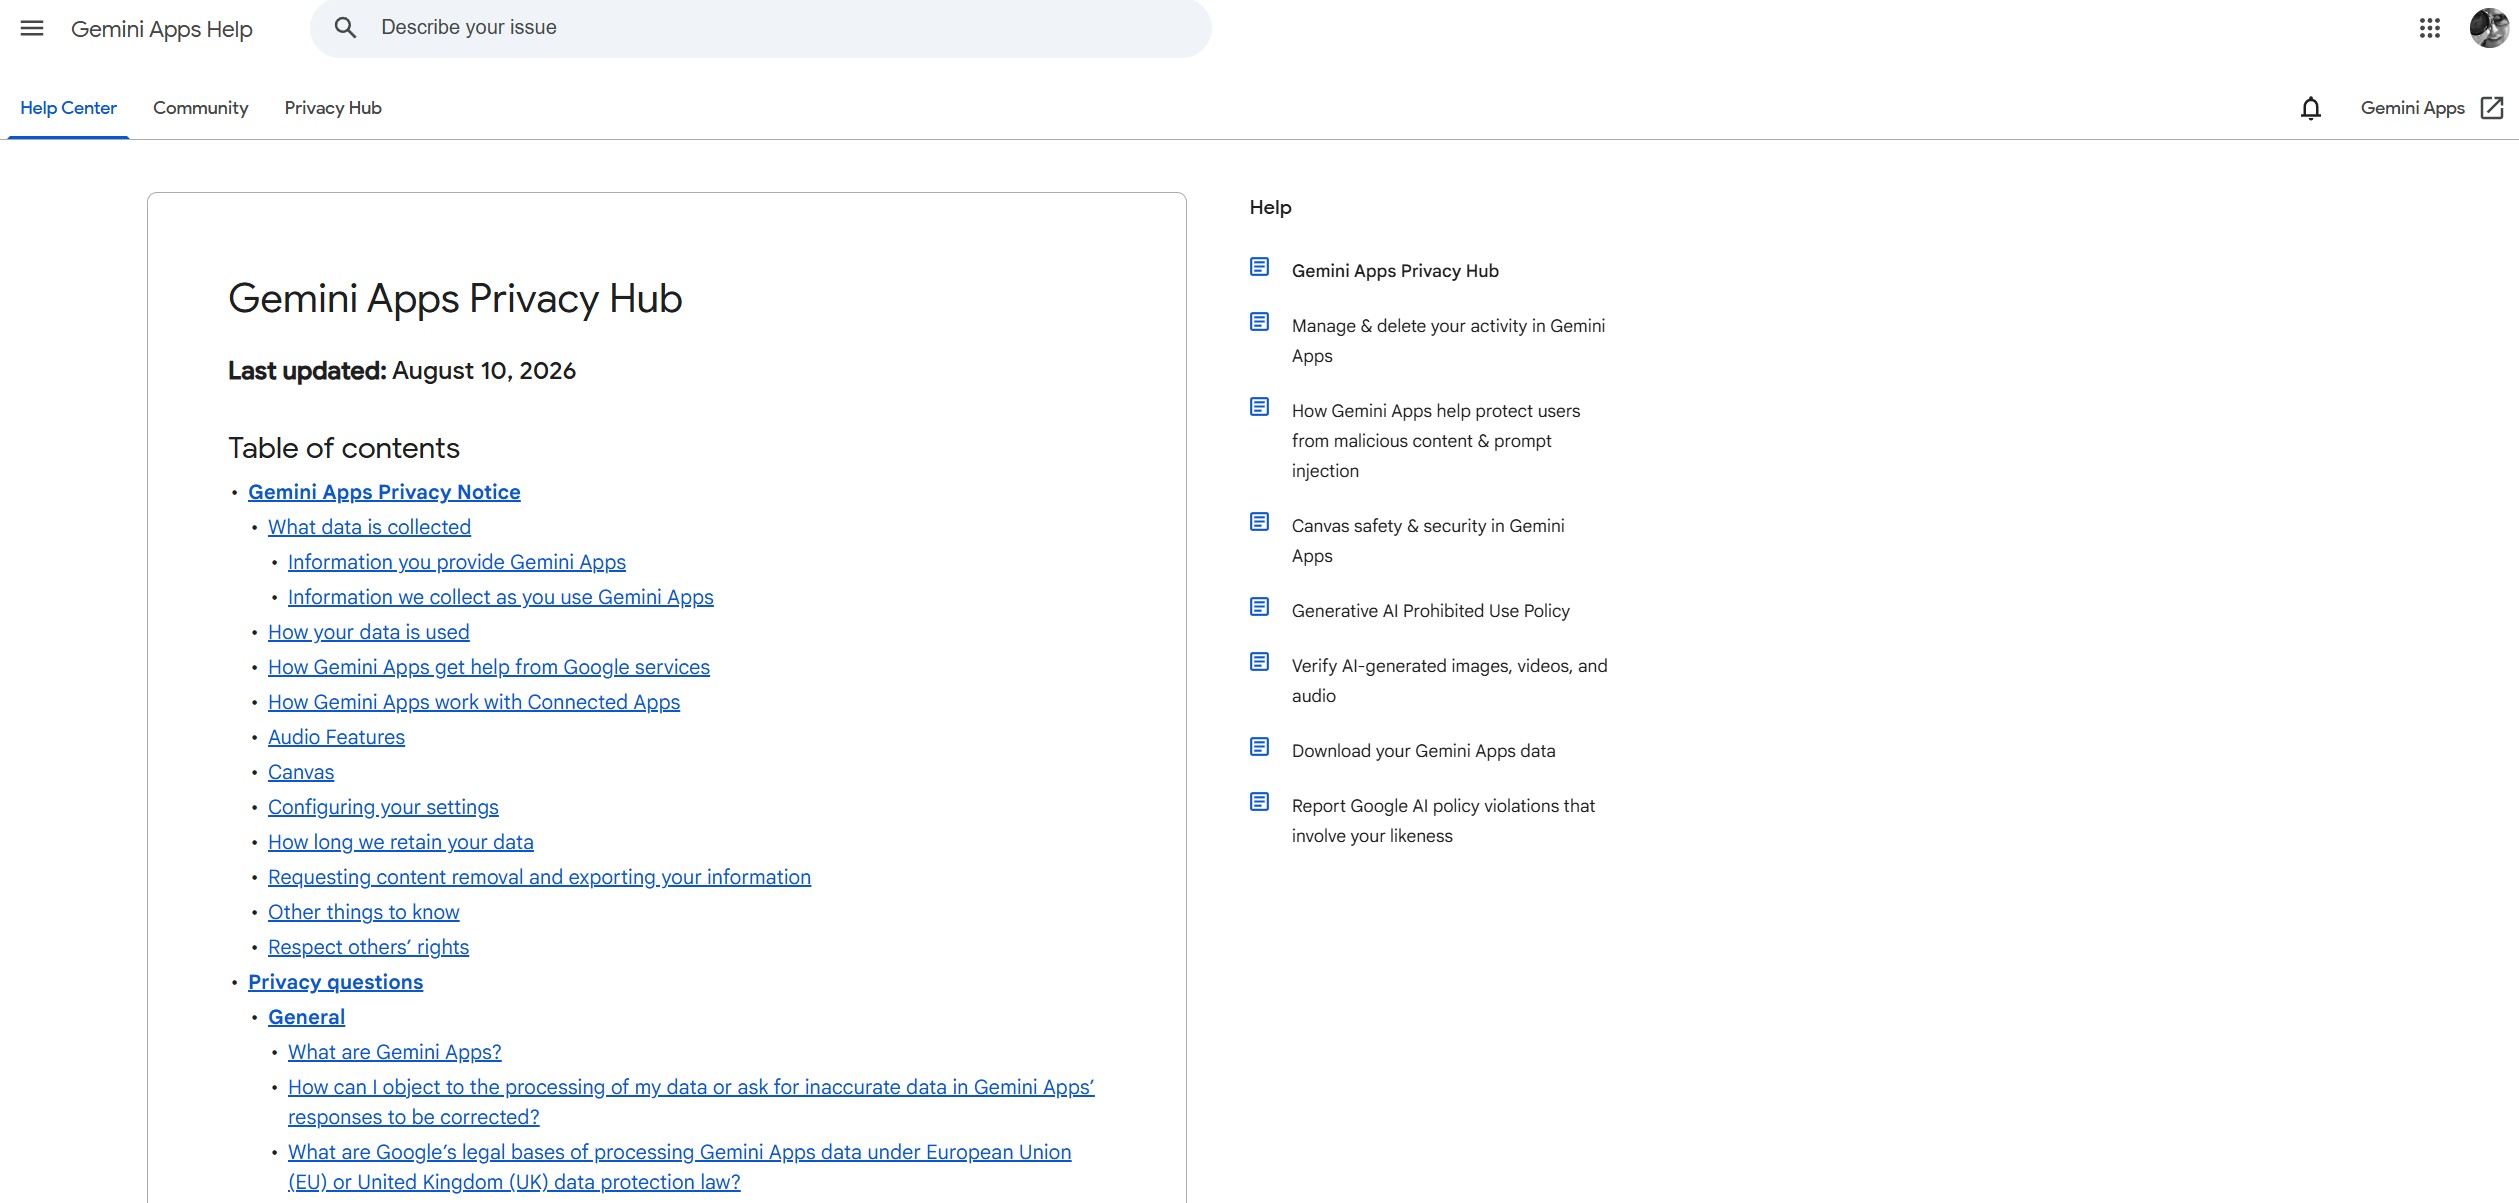Open What are Gemini Apps? link

click(x=395, y=1052)
